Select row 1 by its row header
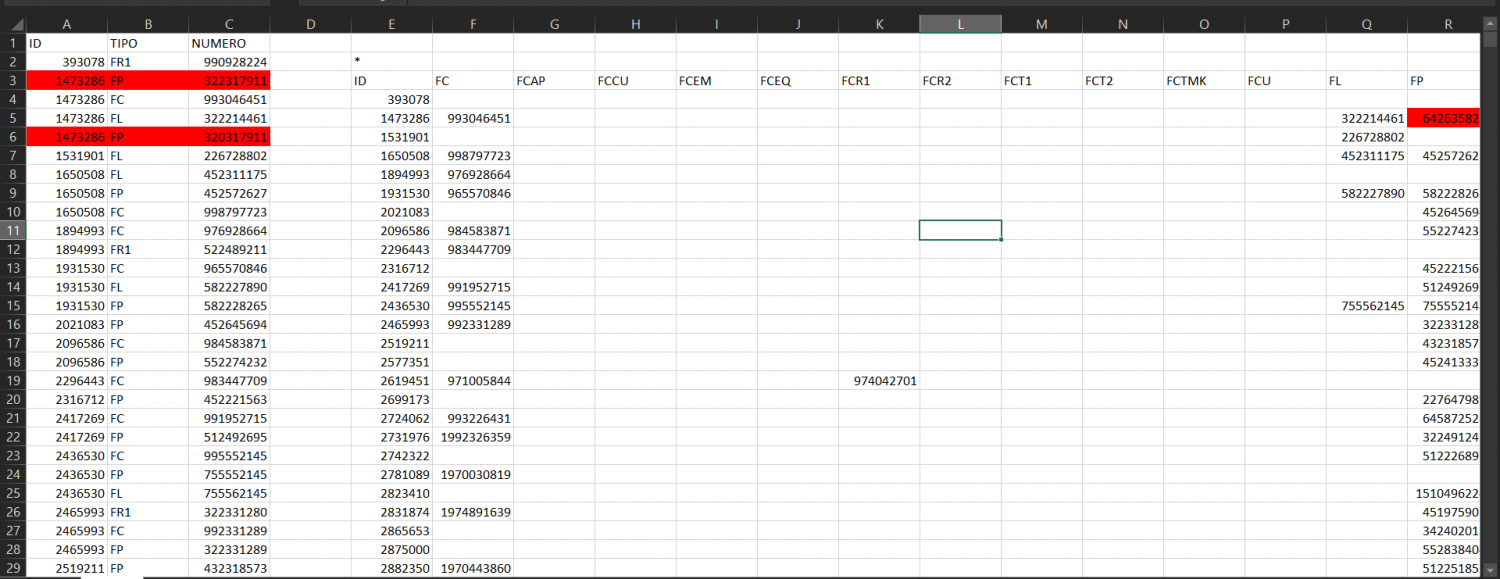This screenshot has height=579, width=1500. [x=13, y=43]
